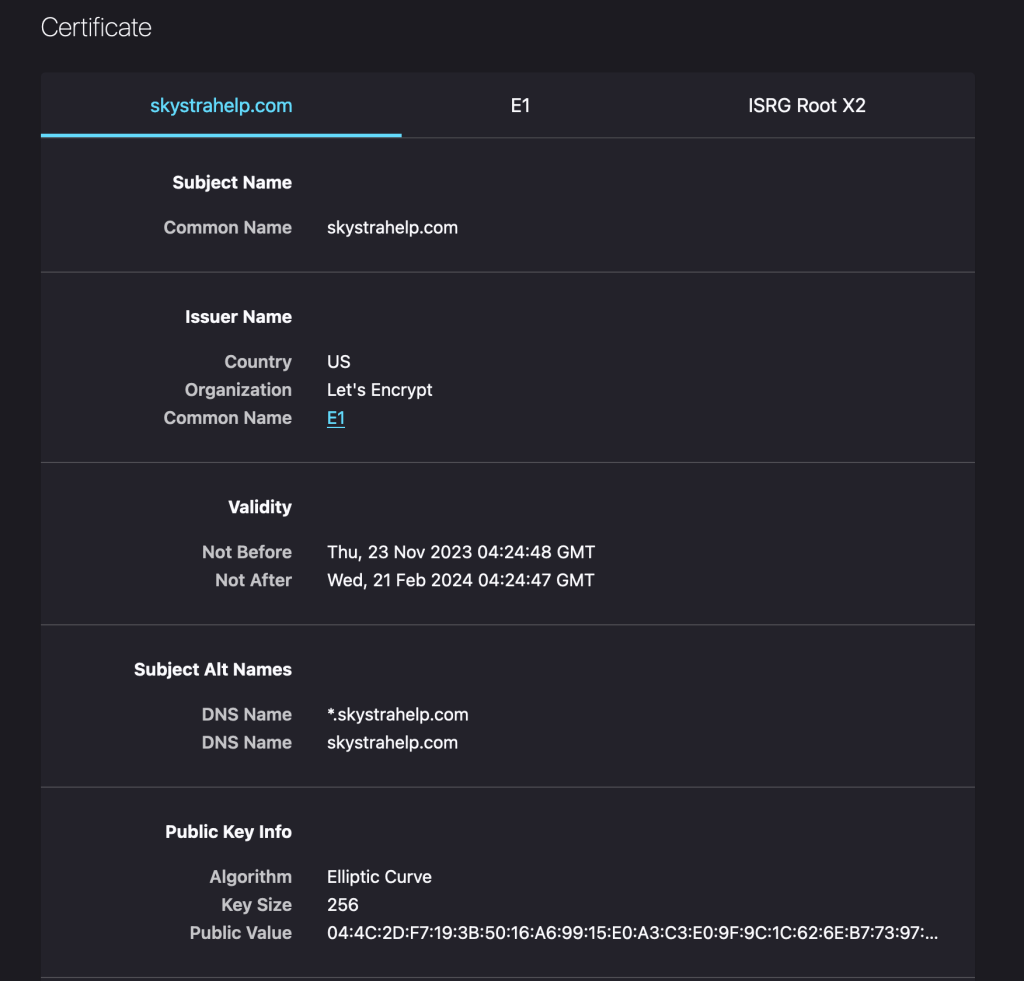Select the ISRG Root X2 tab

click(x=806, y=105)
